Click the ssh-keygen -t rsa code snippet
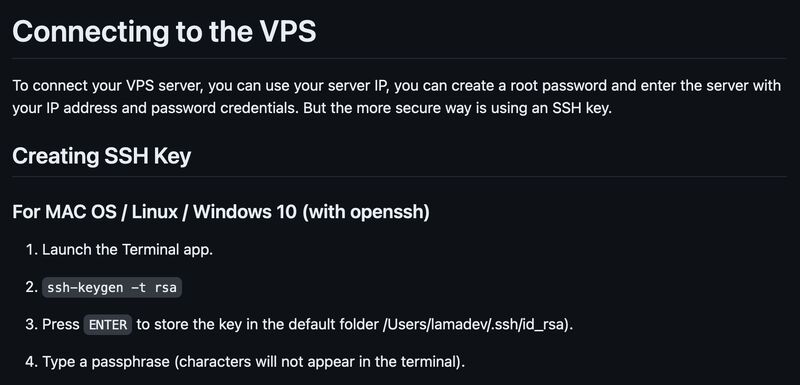800x385 pixels. pos(112,288)
